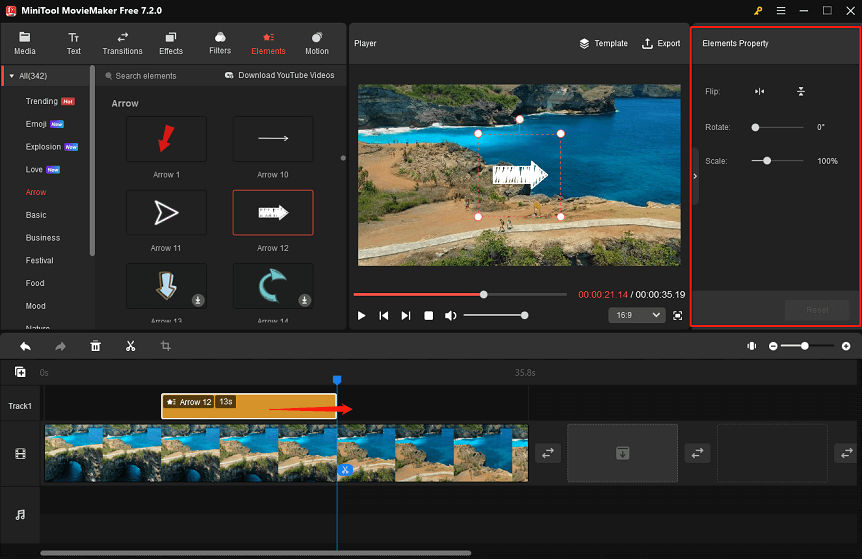Open the Text tab
Screen dimensions: 862x559
pos(74,43)
